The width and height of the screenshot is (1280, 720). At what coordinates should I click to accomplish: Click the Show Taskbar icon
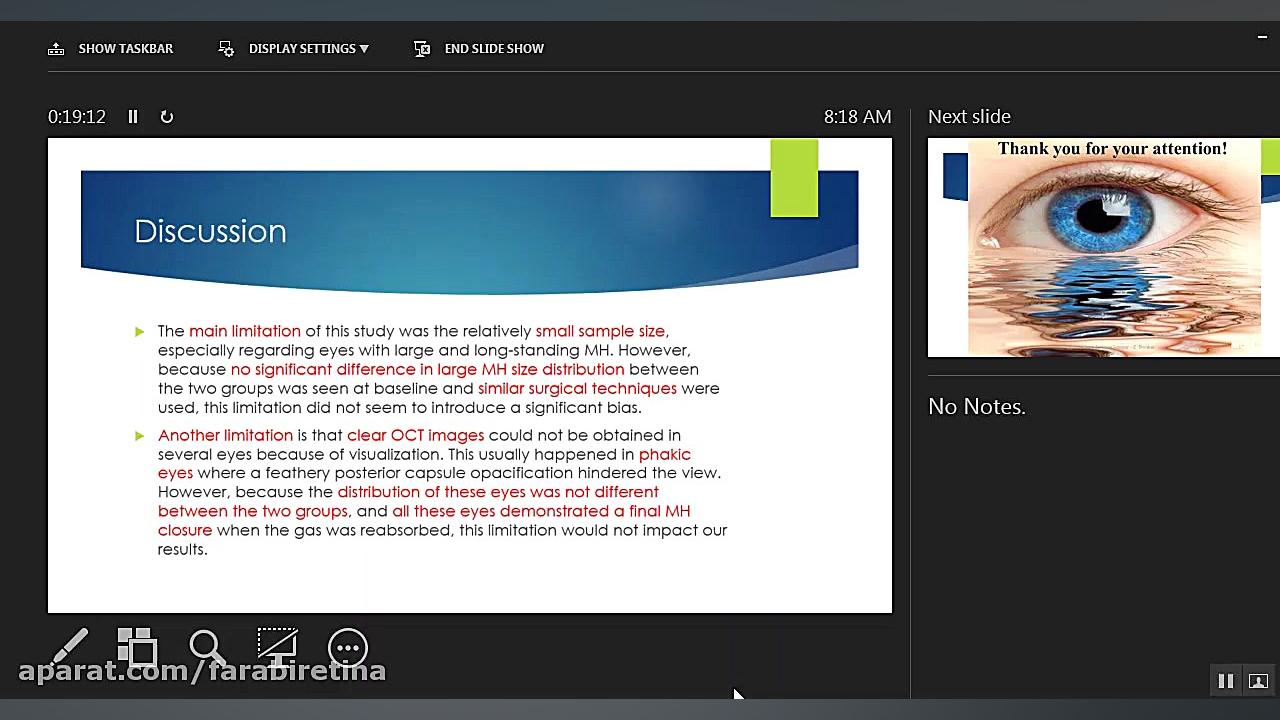click(56, 49)
